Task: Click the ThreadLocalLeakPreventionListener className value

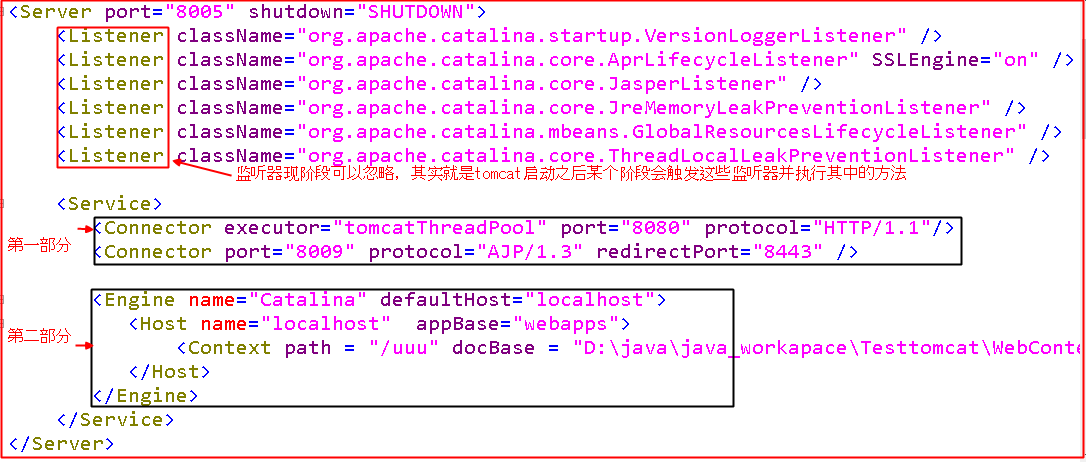Action: click(656, 154)
